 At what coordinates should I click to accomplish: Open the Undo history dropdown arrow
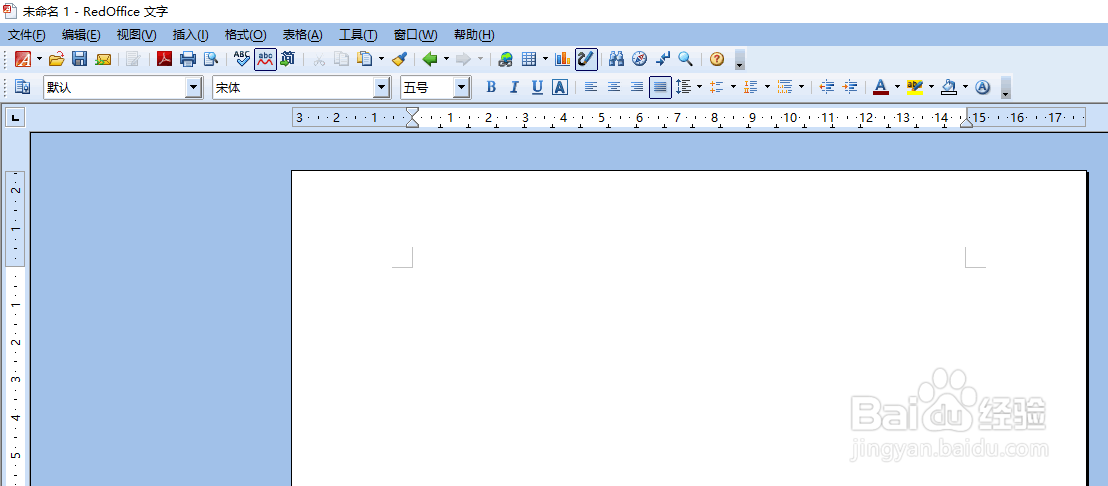[x=447, y=59]
